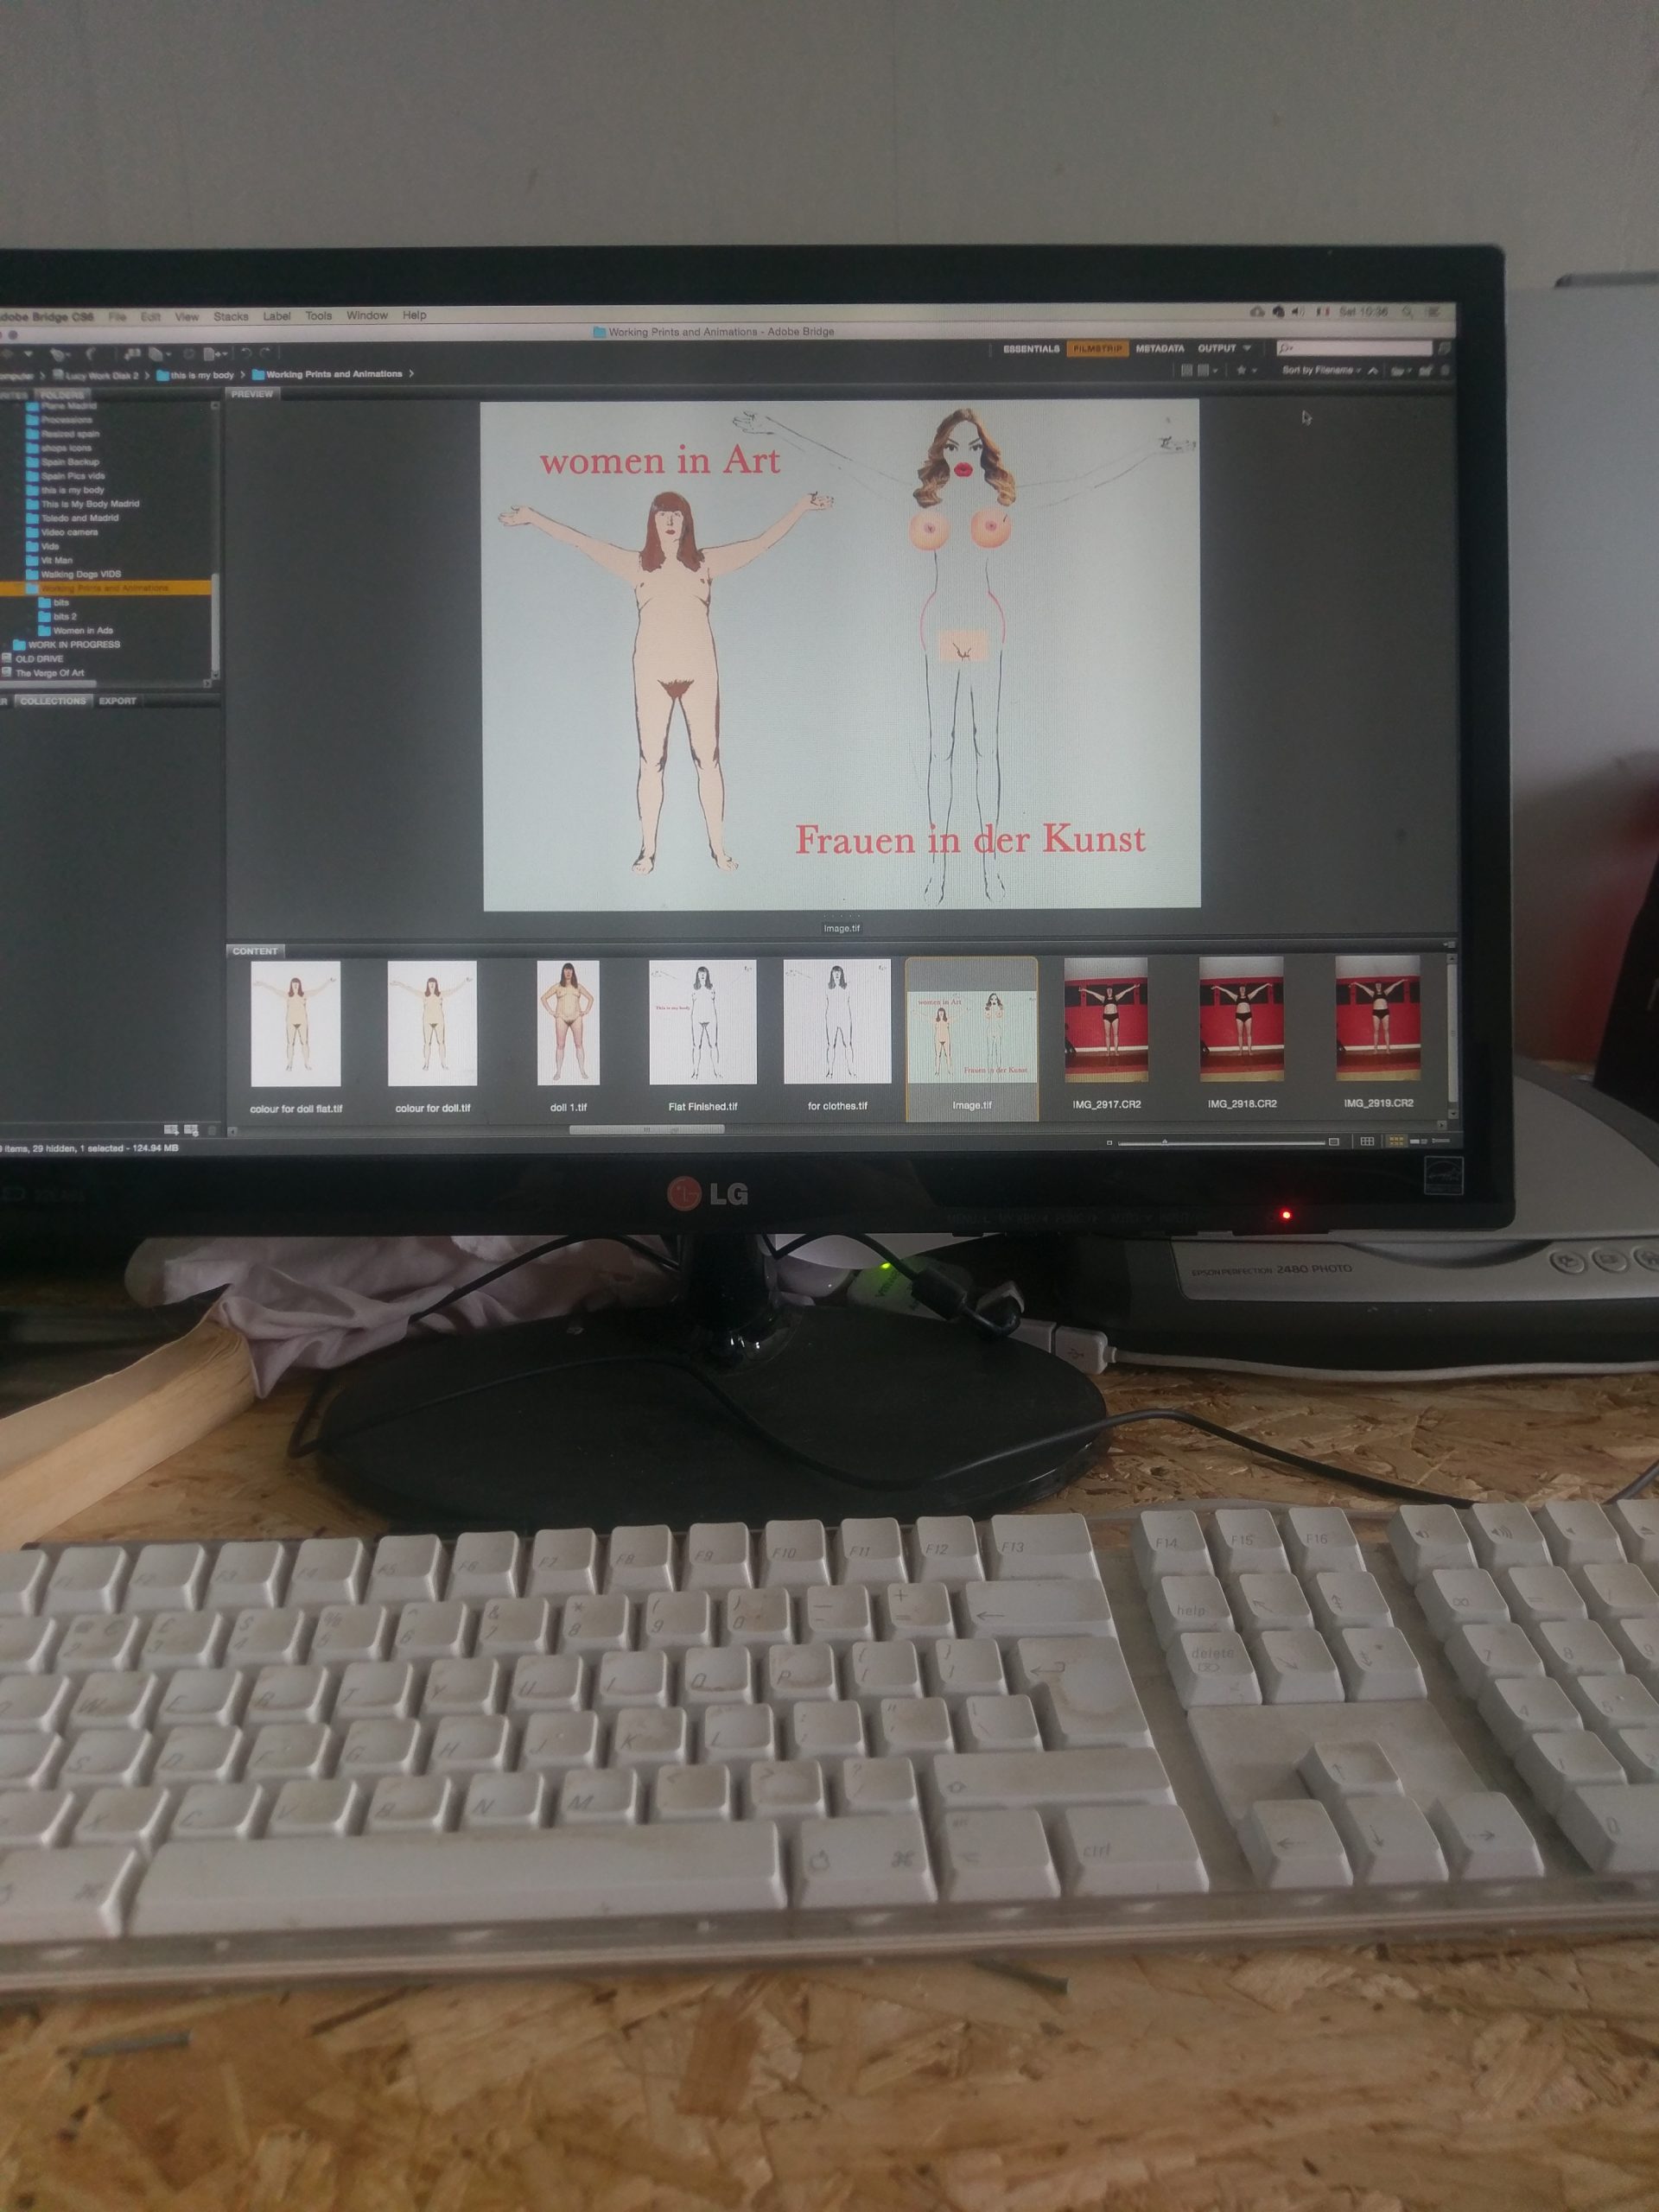Adjust the thumbnail size slider
This screenshot has height=2212, width=1659.
1164,1142
